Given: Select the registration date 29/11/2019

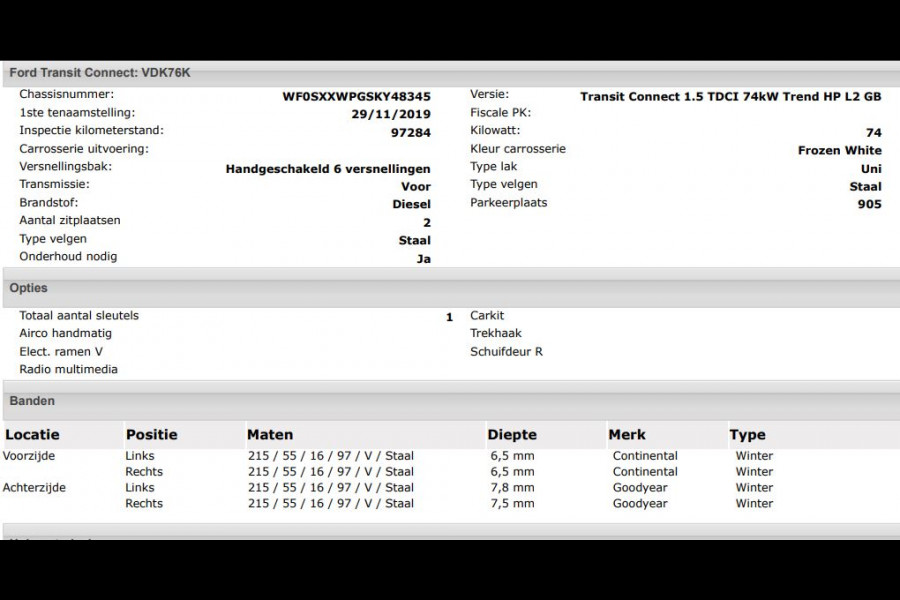Looking at the screenshot, I should coord(396,115).
